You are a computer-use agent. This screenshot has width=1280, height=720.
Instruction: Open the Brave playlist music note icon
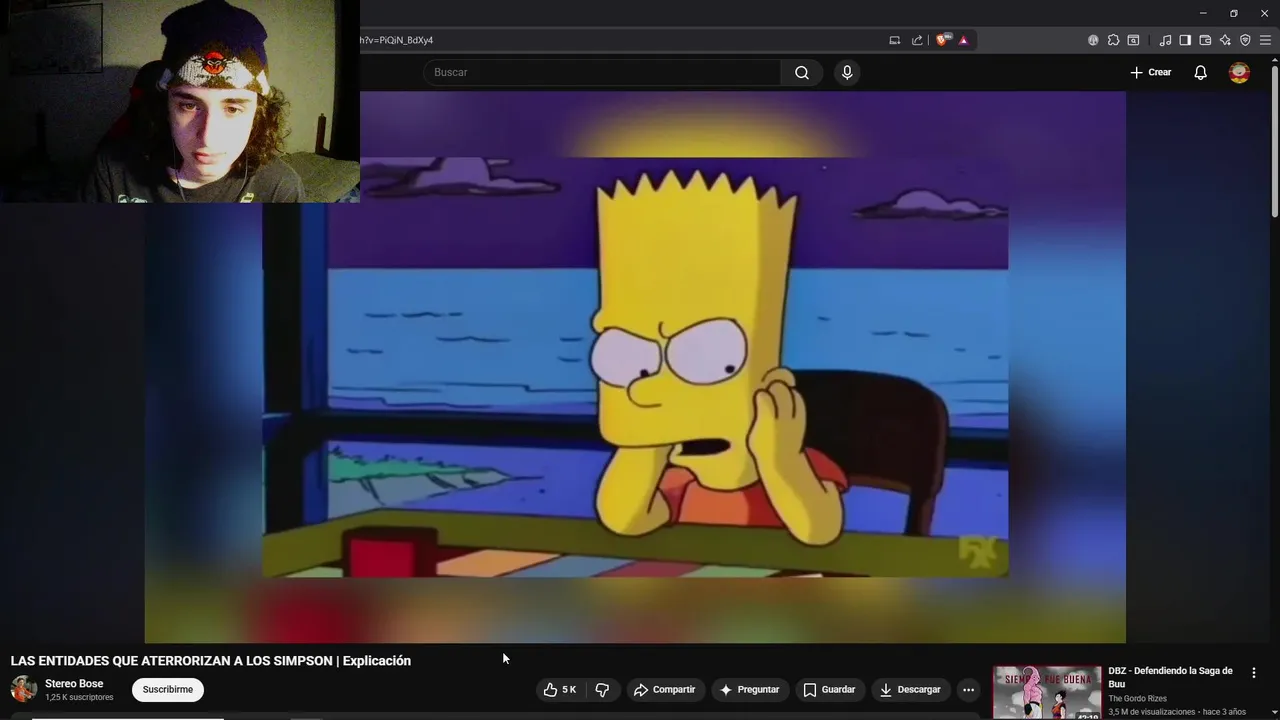point(1165,40)
